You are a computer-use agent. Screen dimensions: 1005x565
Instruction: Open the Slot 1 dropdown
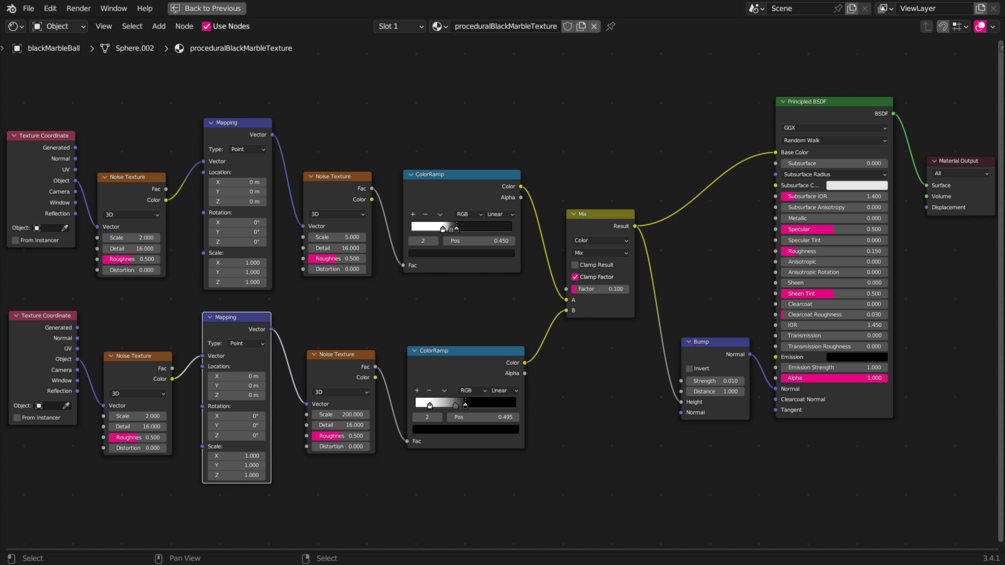tap(401, 26)
